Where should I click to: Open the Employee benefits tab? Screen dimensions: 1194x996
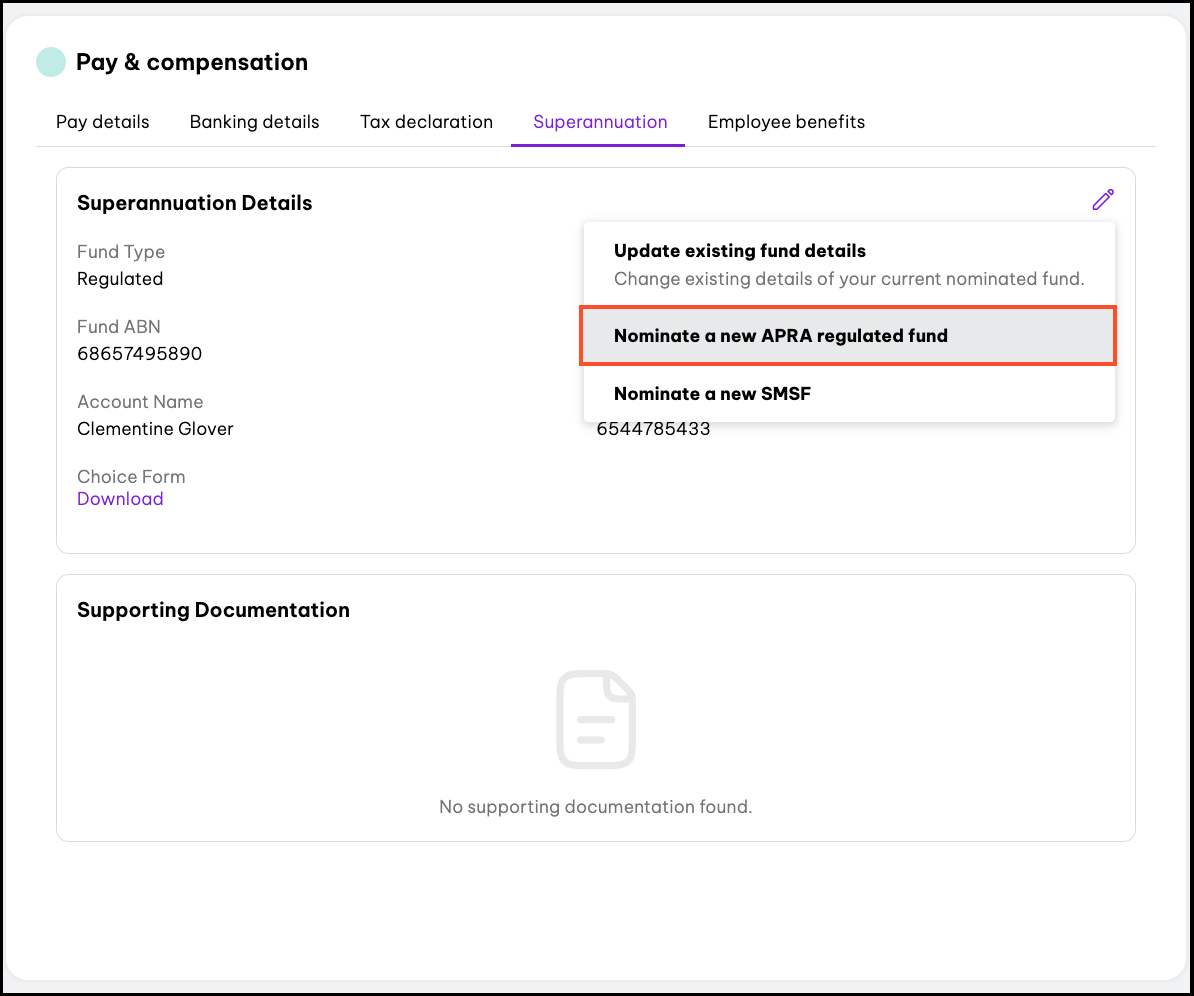tap(786, 122)
